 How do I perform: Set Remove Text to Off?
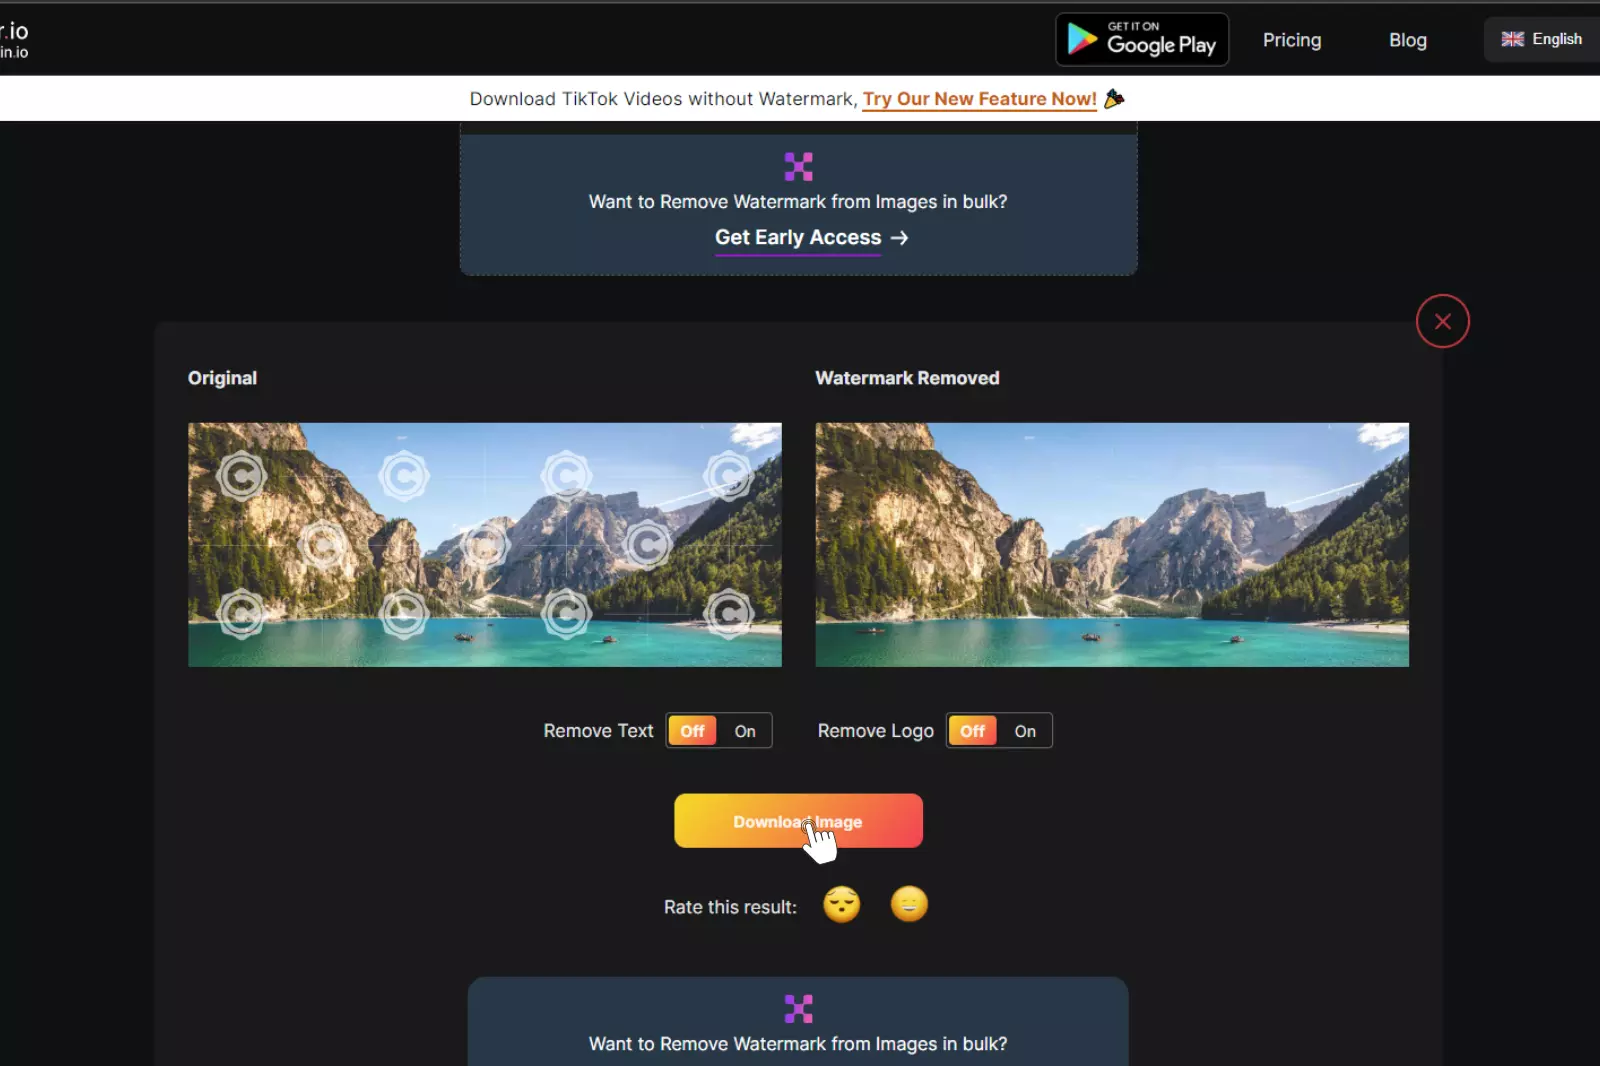click(x=692, y=731)
